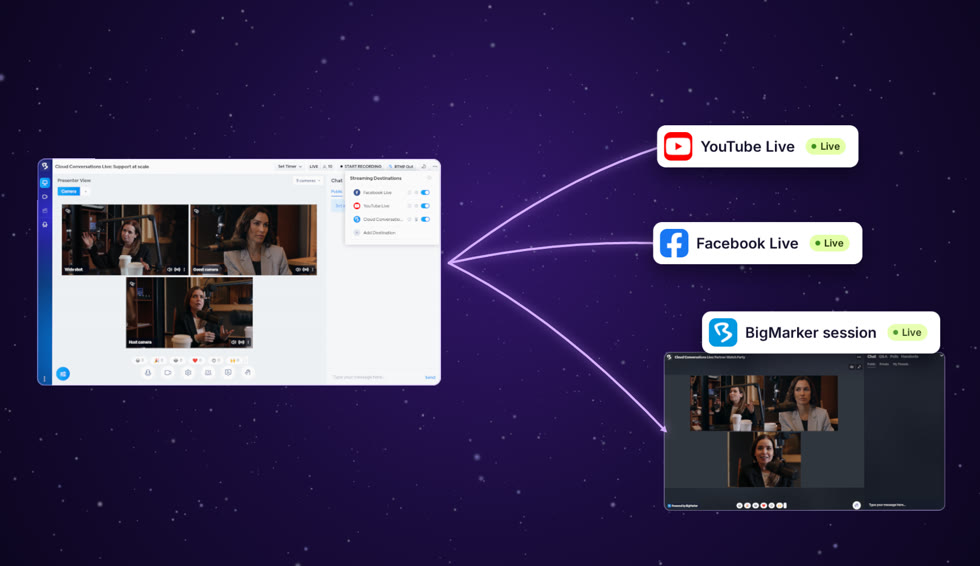Click the RTMP Out button

click(401, 166)
